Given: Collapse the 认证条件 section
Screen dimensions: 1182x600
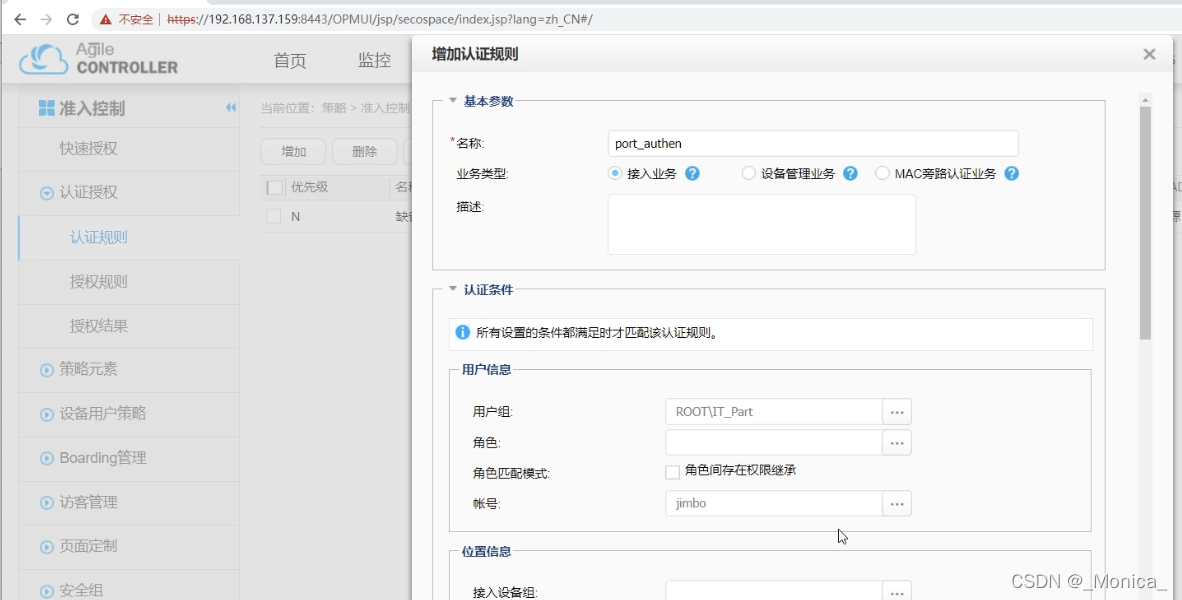Looking at the screenshot, I should point(453,289).
